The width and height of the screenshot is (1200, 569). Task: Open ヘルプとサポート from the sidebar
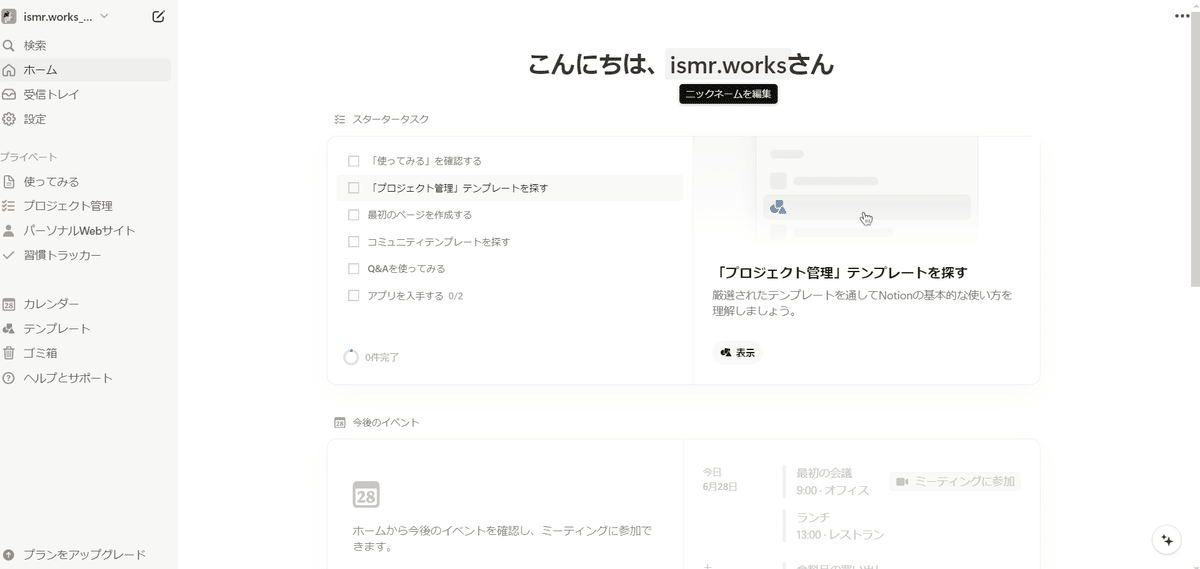pos(86,378)
